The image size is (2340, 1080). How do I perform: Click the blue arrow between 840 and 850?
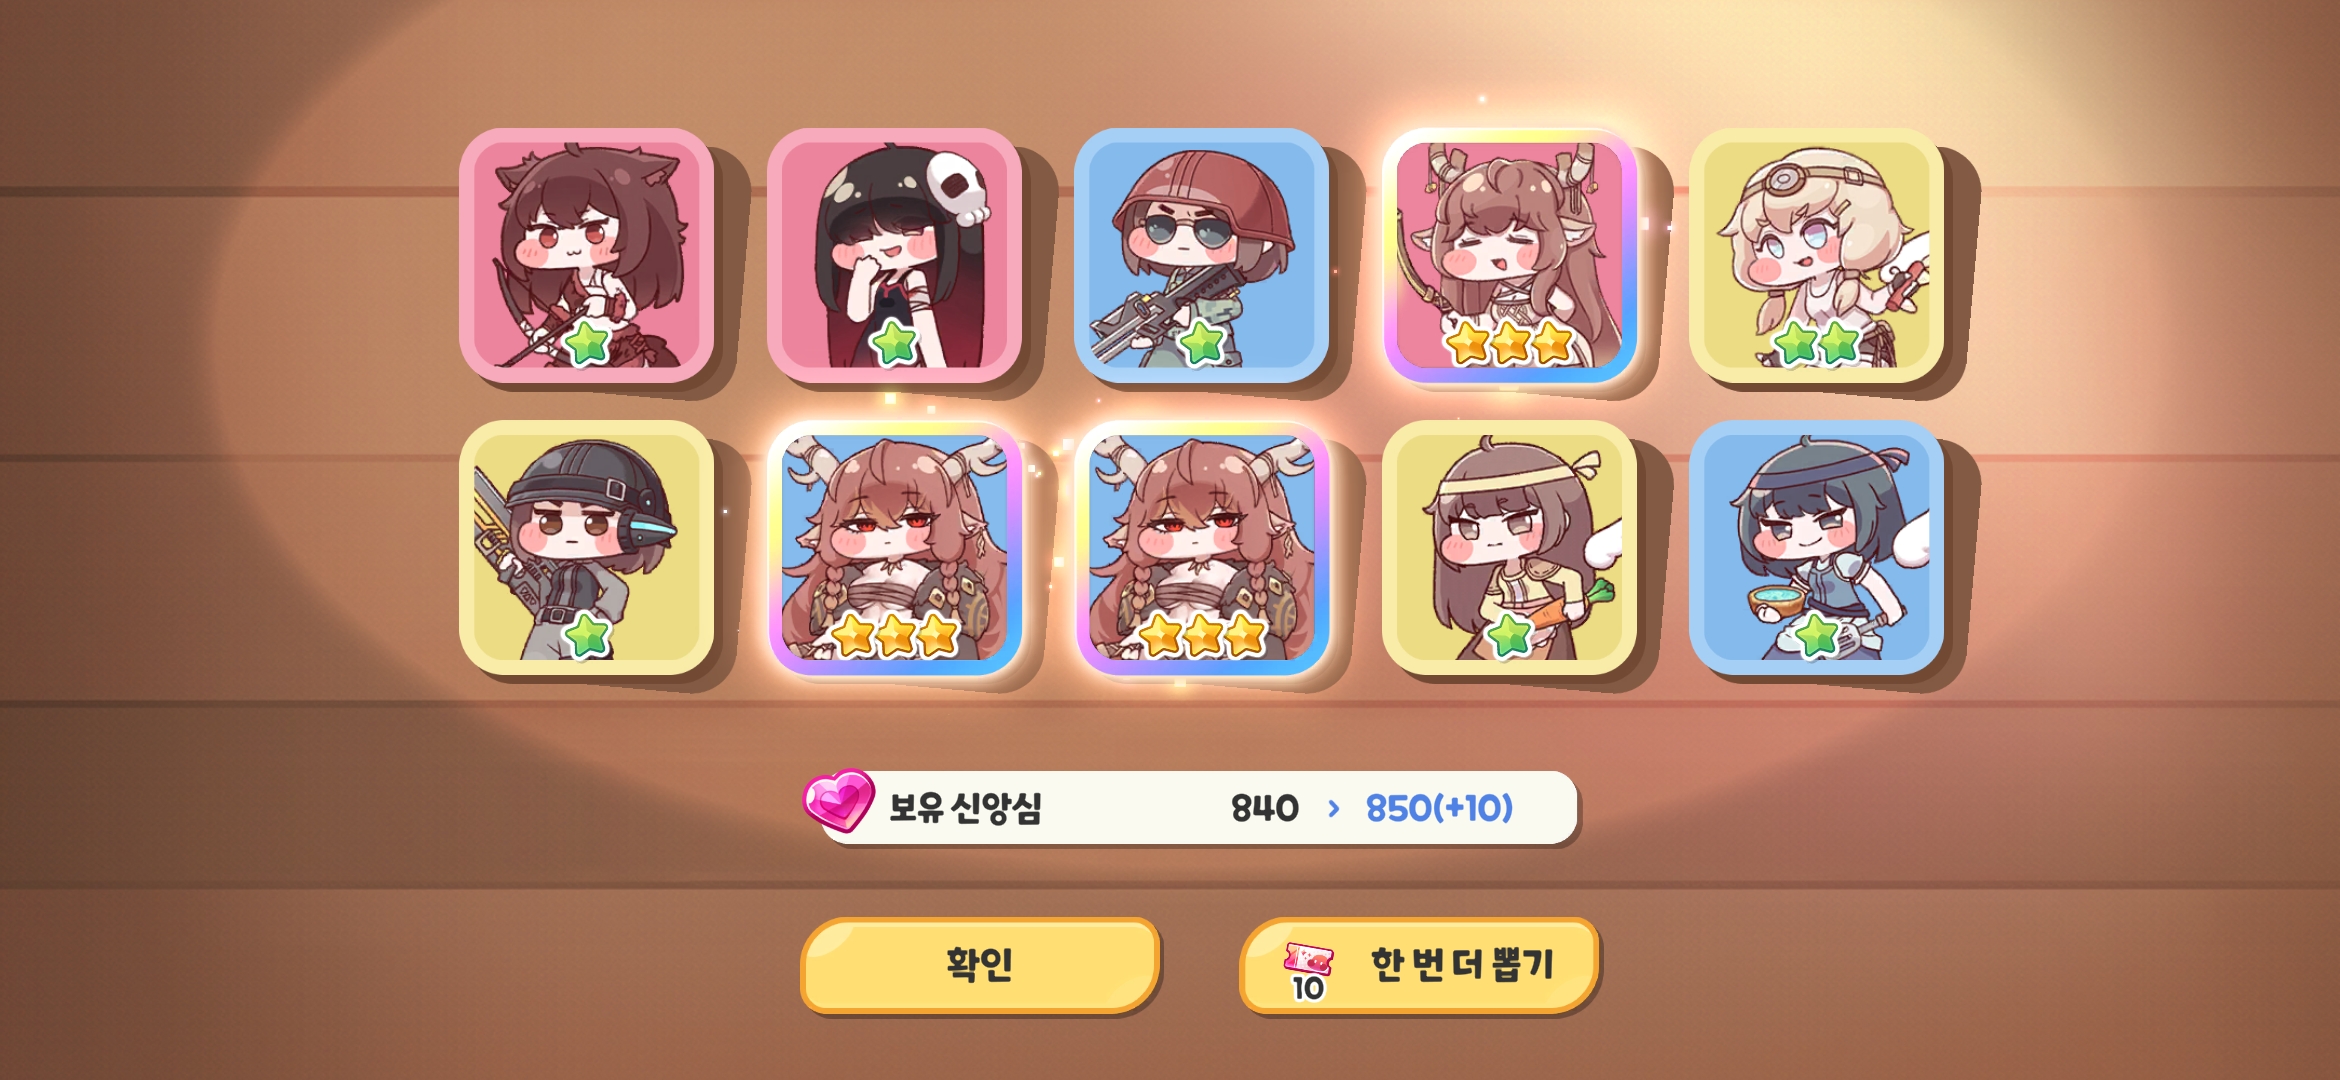(1333, 808)
